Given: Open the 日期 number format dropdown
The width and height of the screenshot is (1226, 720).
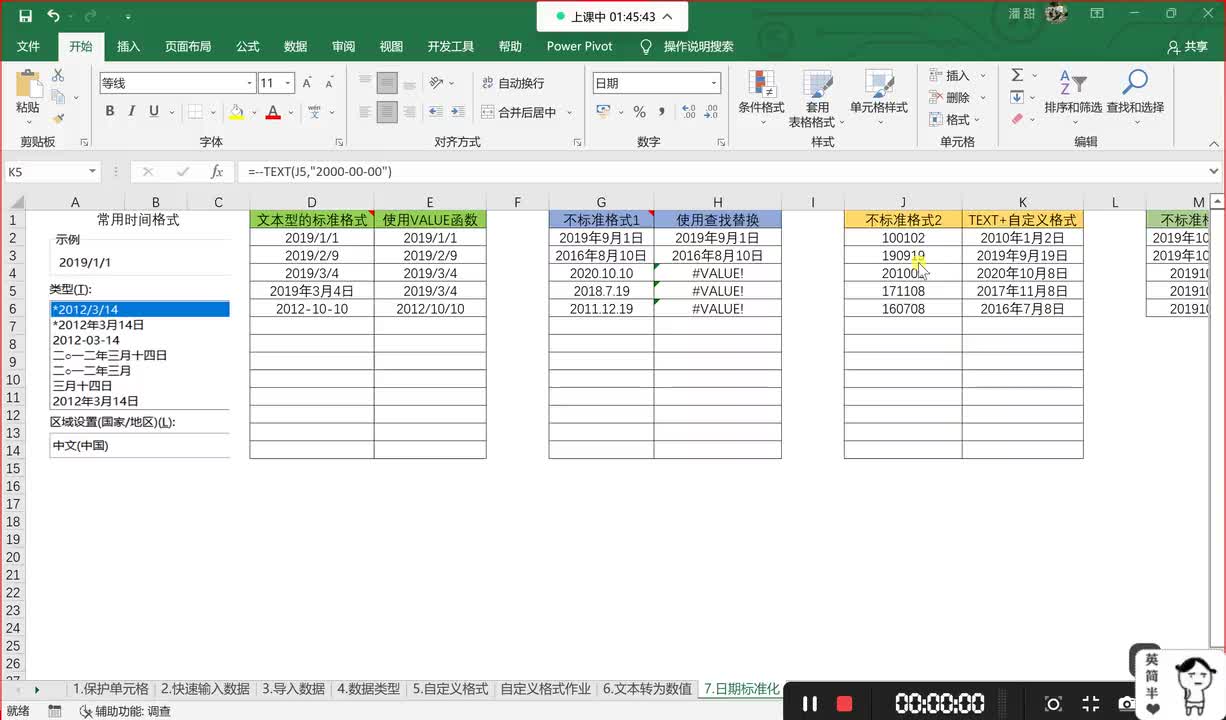Looking at the screenshot, I should pos(714,83).
